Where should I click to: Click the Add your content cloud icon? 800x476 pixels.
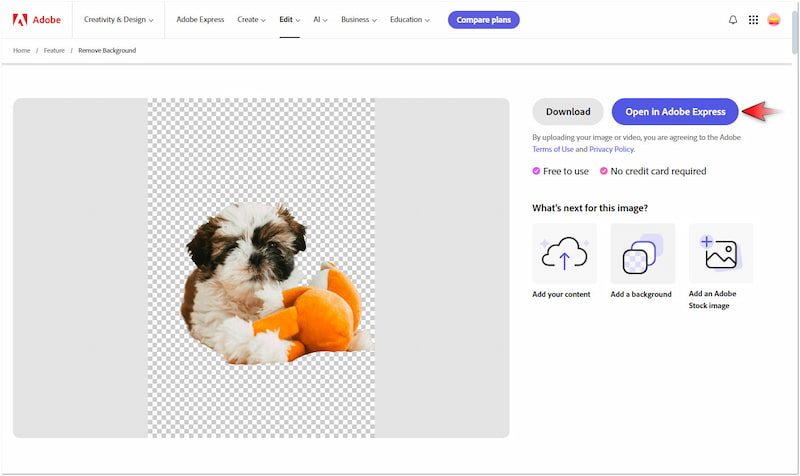[565, 253]
